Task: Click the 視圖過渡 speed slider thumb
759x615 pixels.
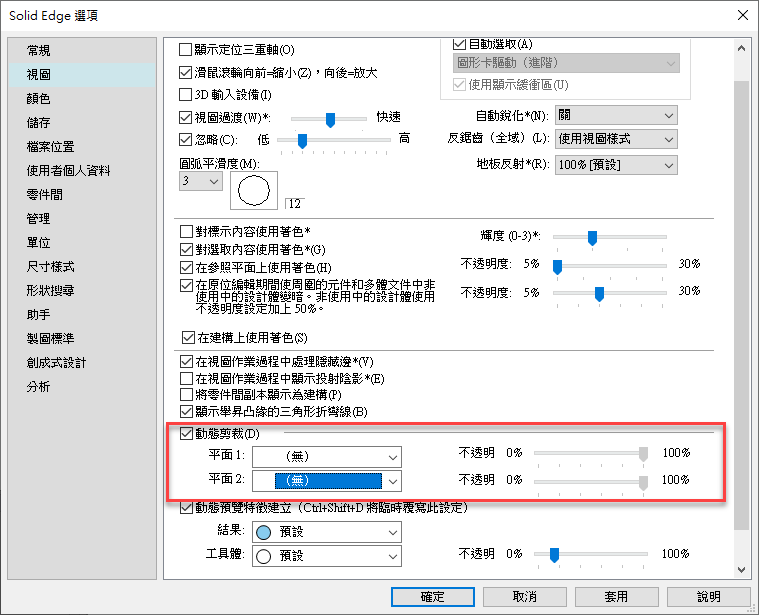Action: pyautogui.click(x=330, y=120)
